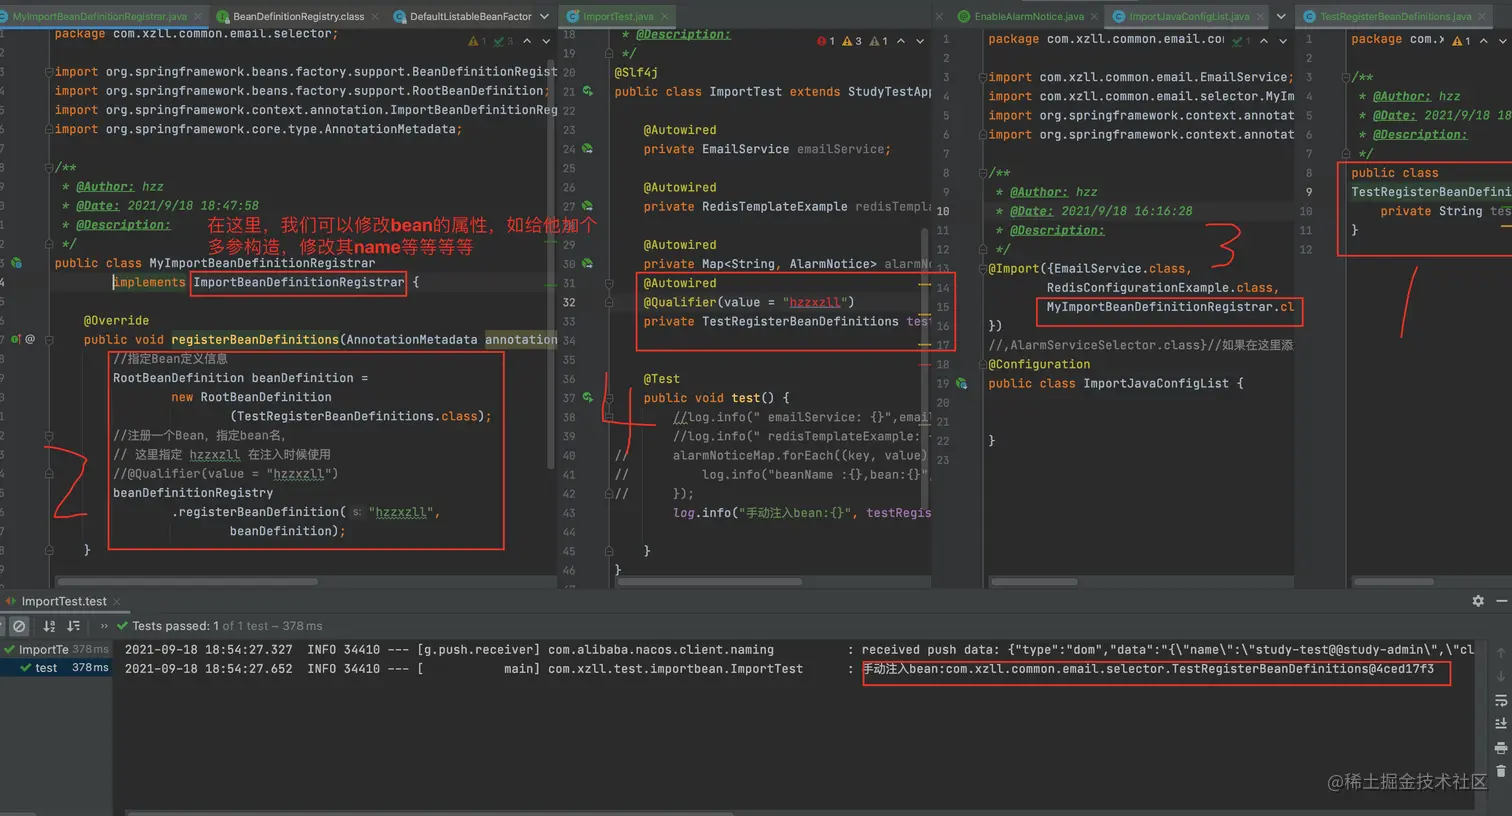The height and width of the screenshot is (816, 1512).
Task: Collapse the test() method in ImportTest editor
Action: pos(609,398)
